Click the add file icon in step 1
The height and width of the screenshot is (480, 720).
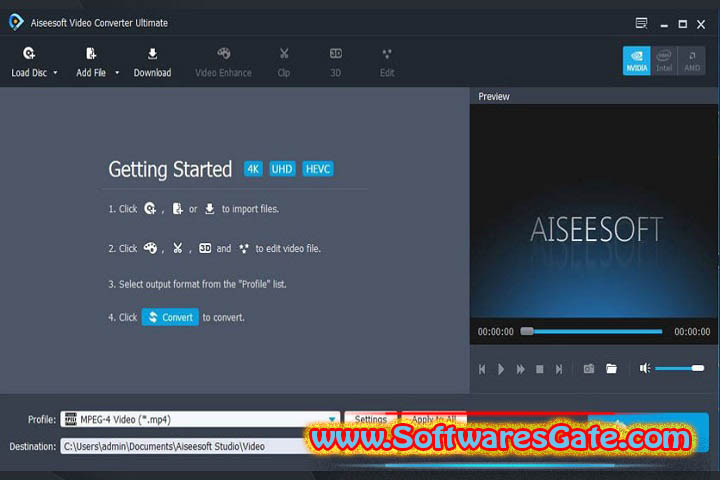(x=177, y=209)
